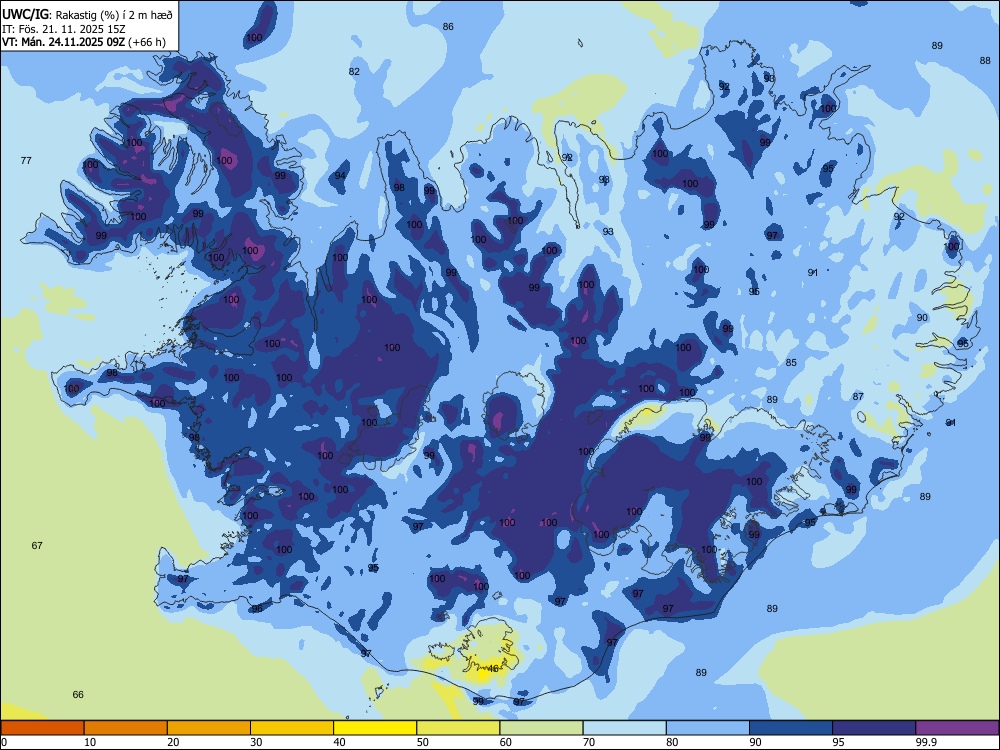Viewport: 1000px width, 750px height.
Task: Click the legend tick label '60'
Action: pos(506,742)
